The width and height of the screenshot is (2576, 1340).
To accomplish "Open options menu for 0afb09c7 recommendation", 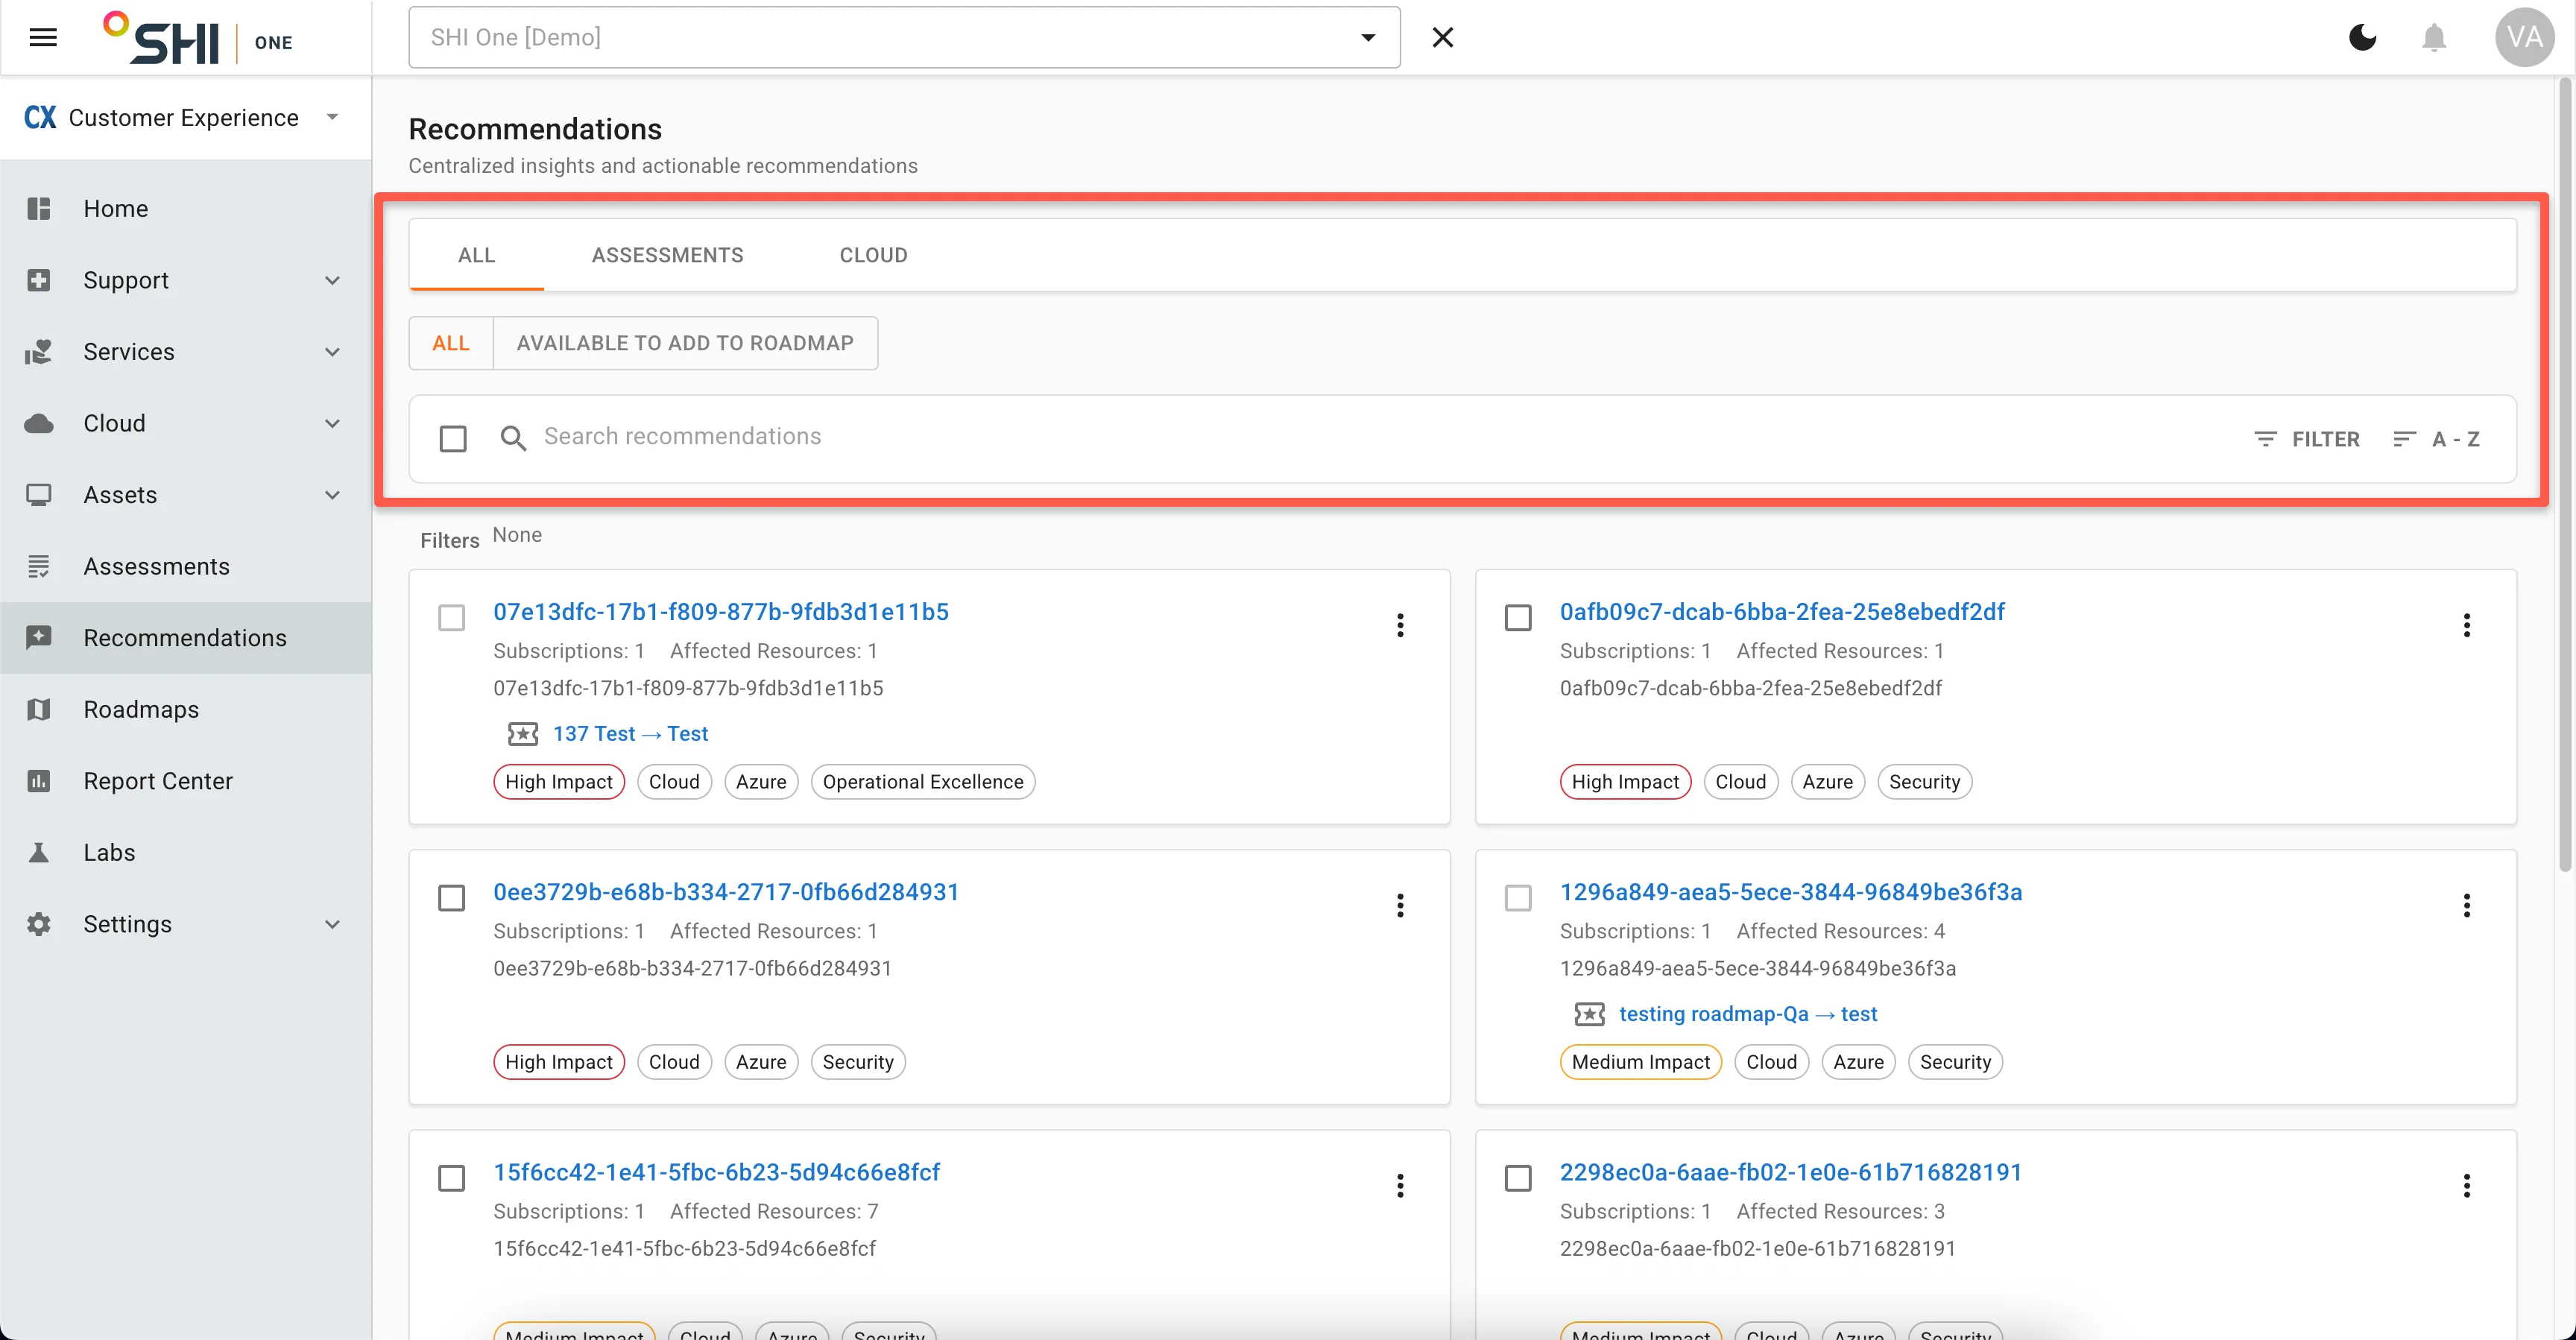I will coord(2466,625).
